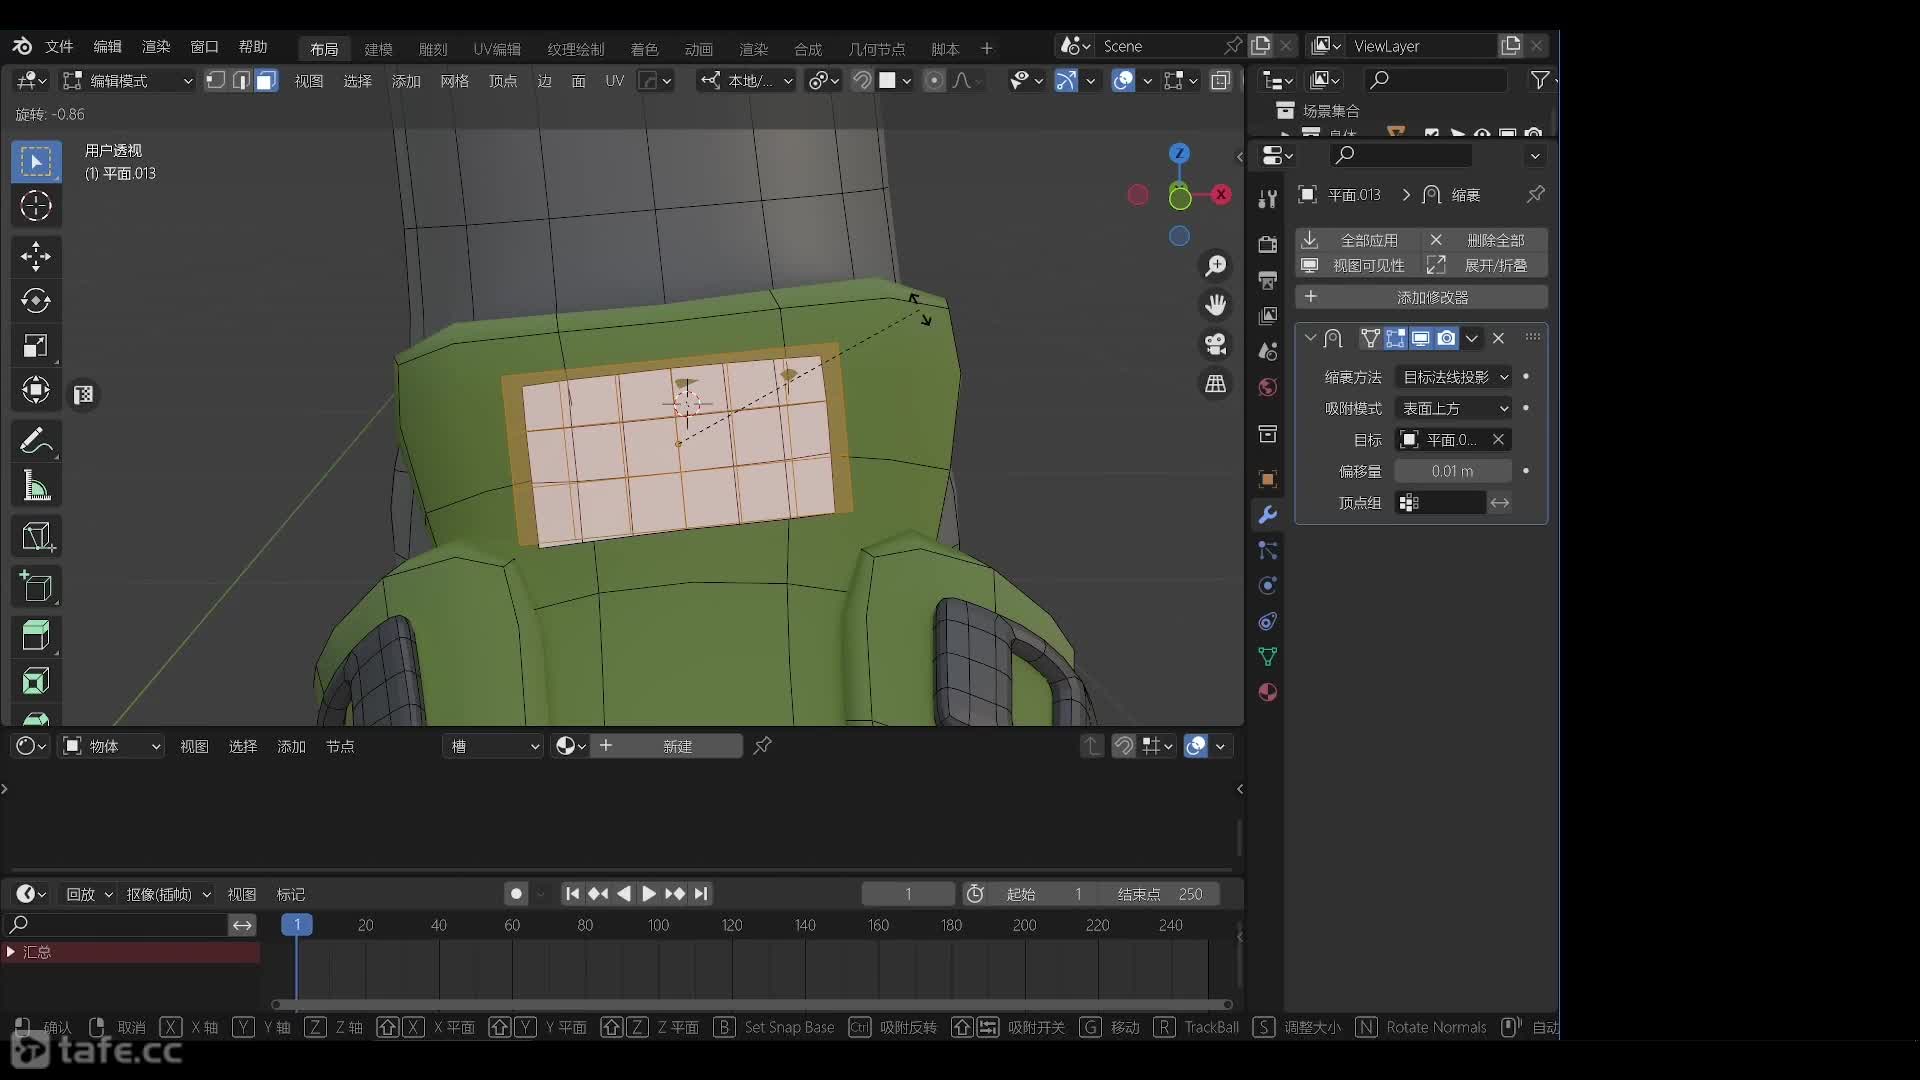Open the Material properties tab

point(1267,692)
